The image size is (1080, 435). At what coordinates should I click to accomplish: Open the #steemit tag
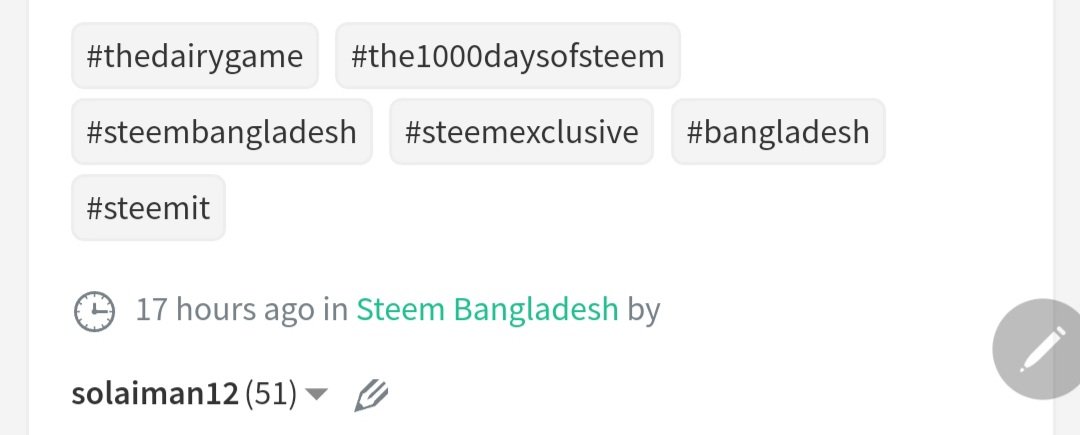[148, 207]
